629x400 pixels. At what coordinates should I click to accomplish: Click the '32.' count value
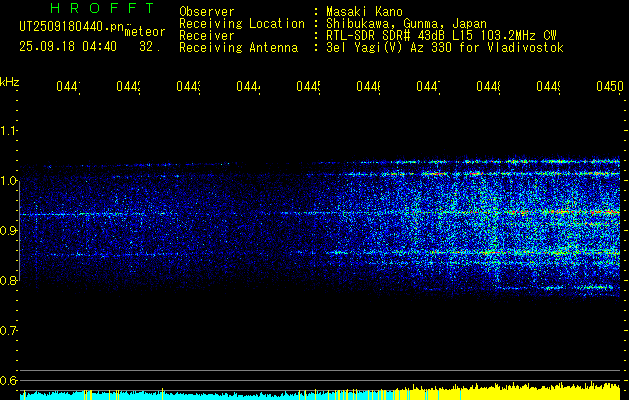tap(150, 47)
